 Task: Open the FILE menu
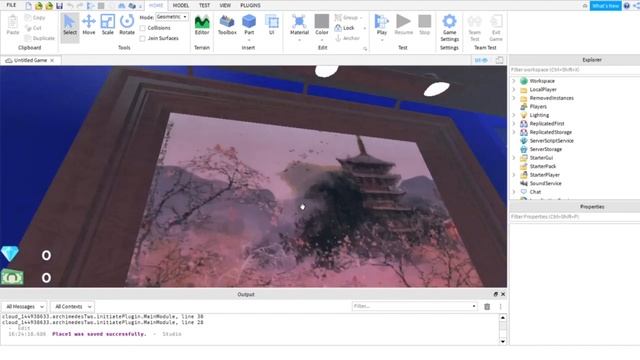[x=11, y=5]
